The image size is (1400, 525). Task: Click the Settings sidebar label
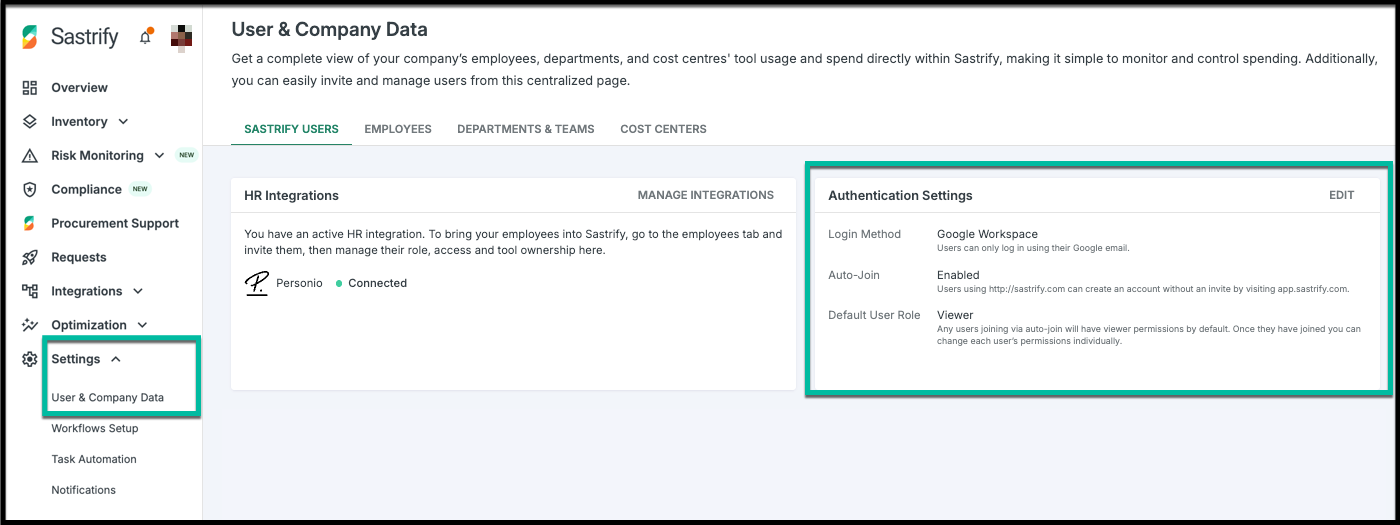(x=76, y=360)
